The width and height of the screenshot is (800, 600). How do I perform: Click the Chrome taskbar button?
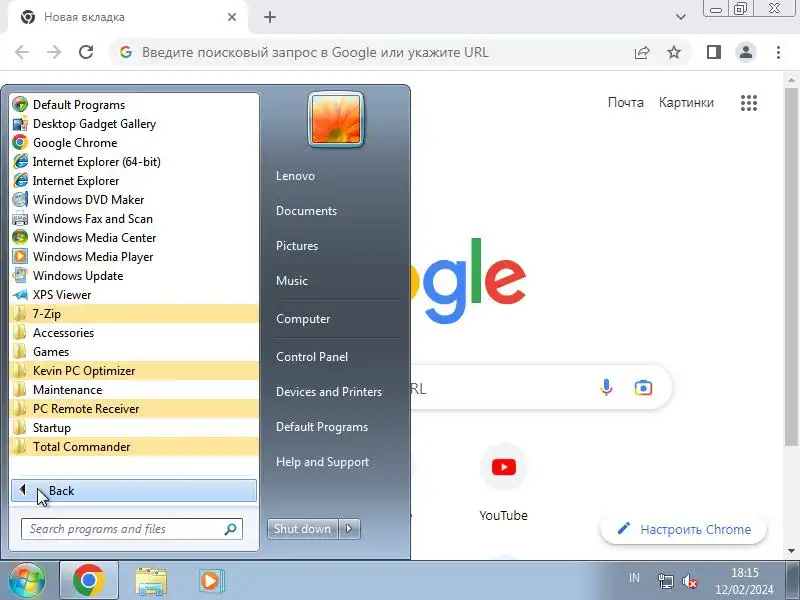click(x=89, y=580)
